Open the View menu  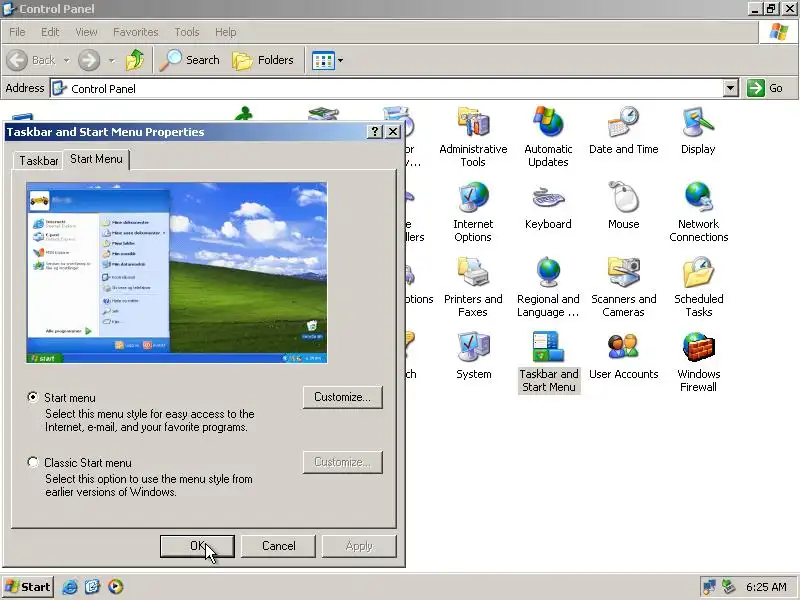[x=86, y=32]
